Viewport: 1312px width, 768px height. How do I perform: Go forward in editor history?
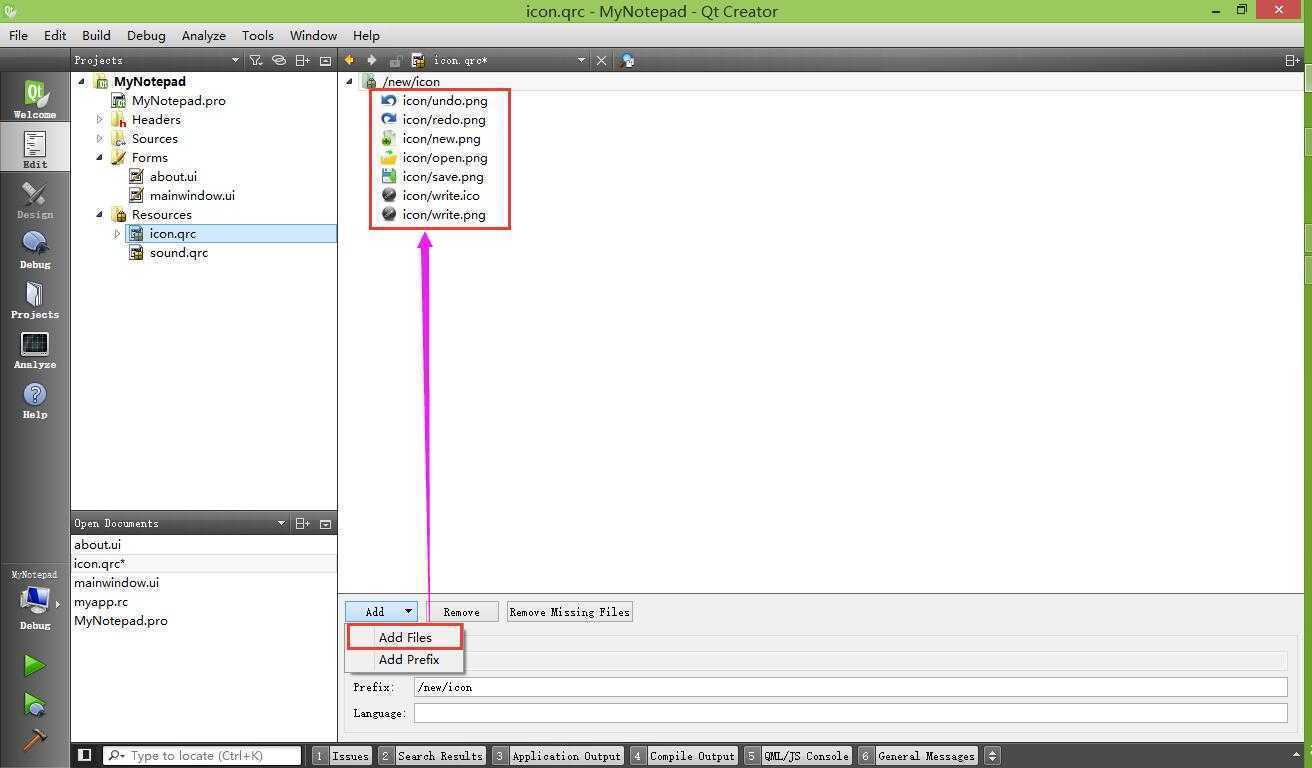click(372, 60)
